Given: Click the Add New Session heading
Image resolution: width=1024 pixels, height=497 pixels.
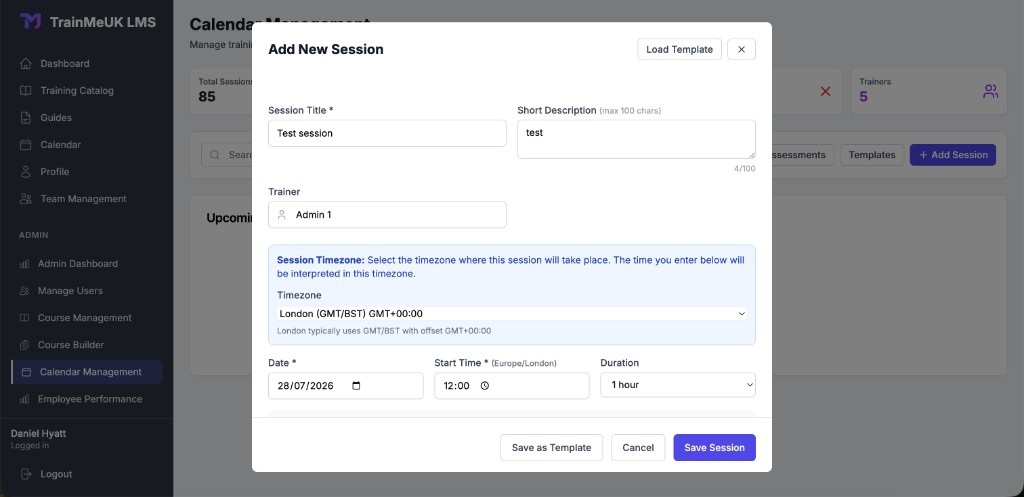Looking at the screenshot, I should [x=326, y=50].
